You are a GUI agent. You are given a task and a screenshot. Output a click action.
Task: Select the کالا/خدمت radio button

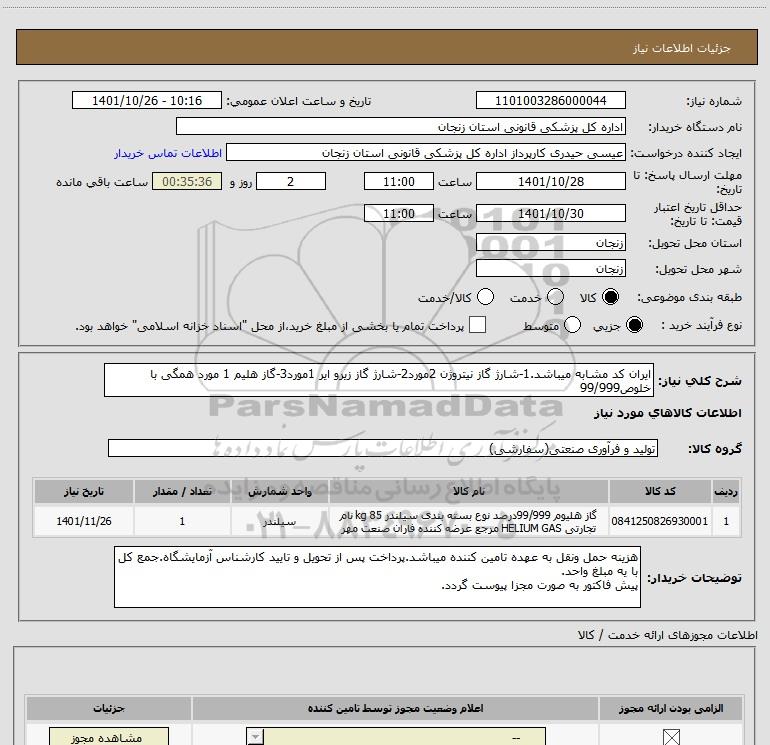pyautogui.click(x=485, y=297)
